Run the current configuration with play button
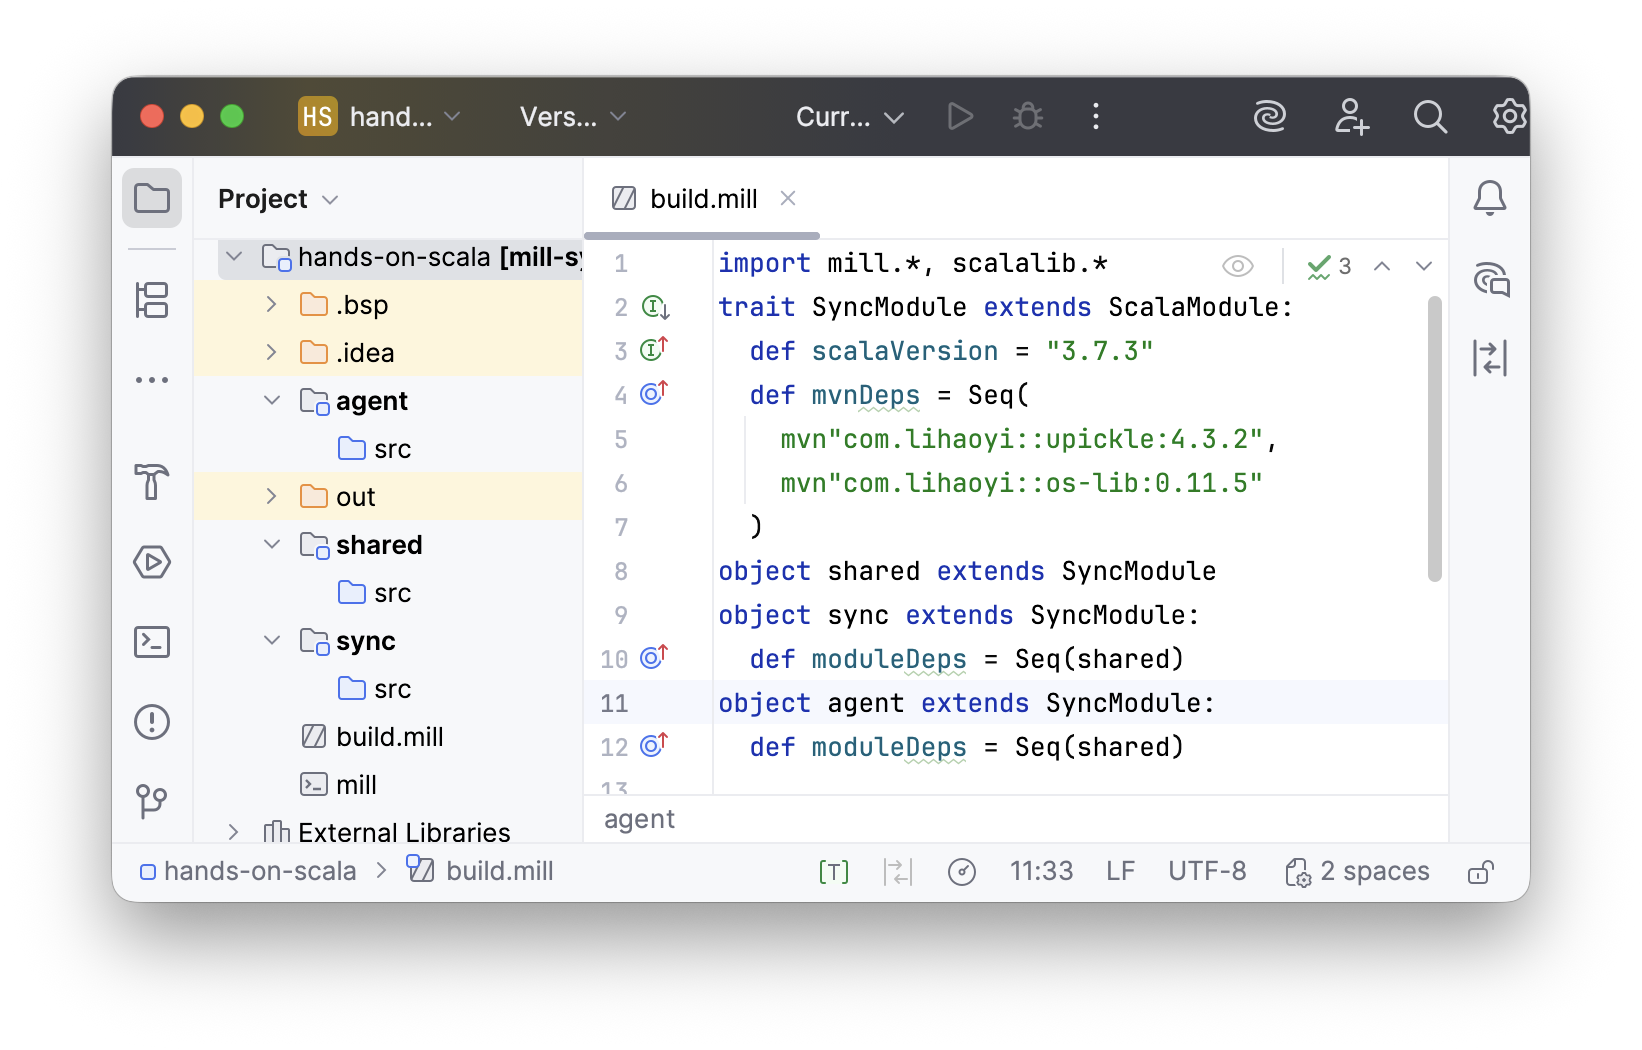 [x=960, y=116]
